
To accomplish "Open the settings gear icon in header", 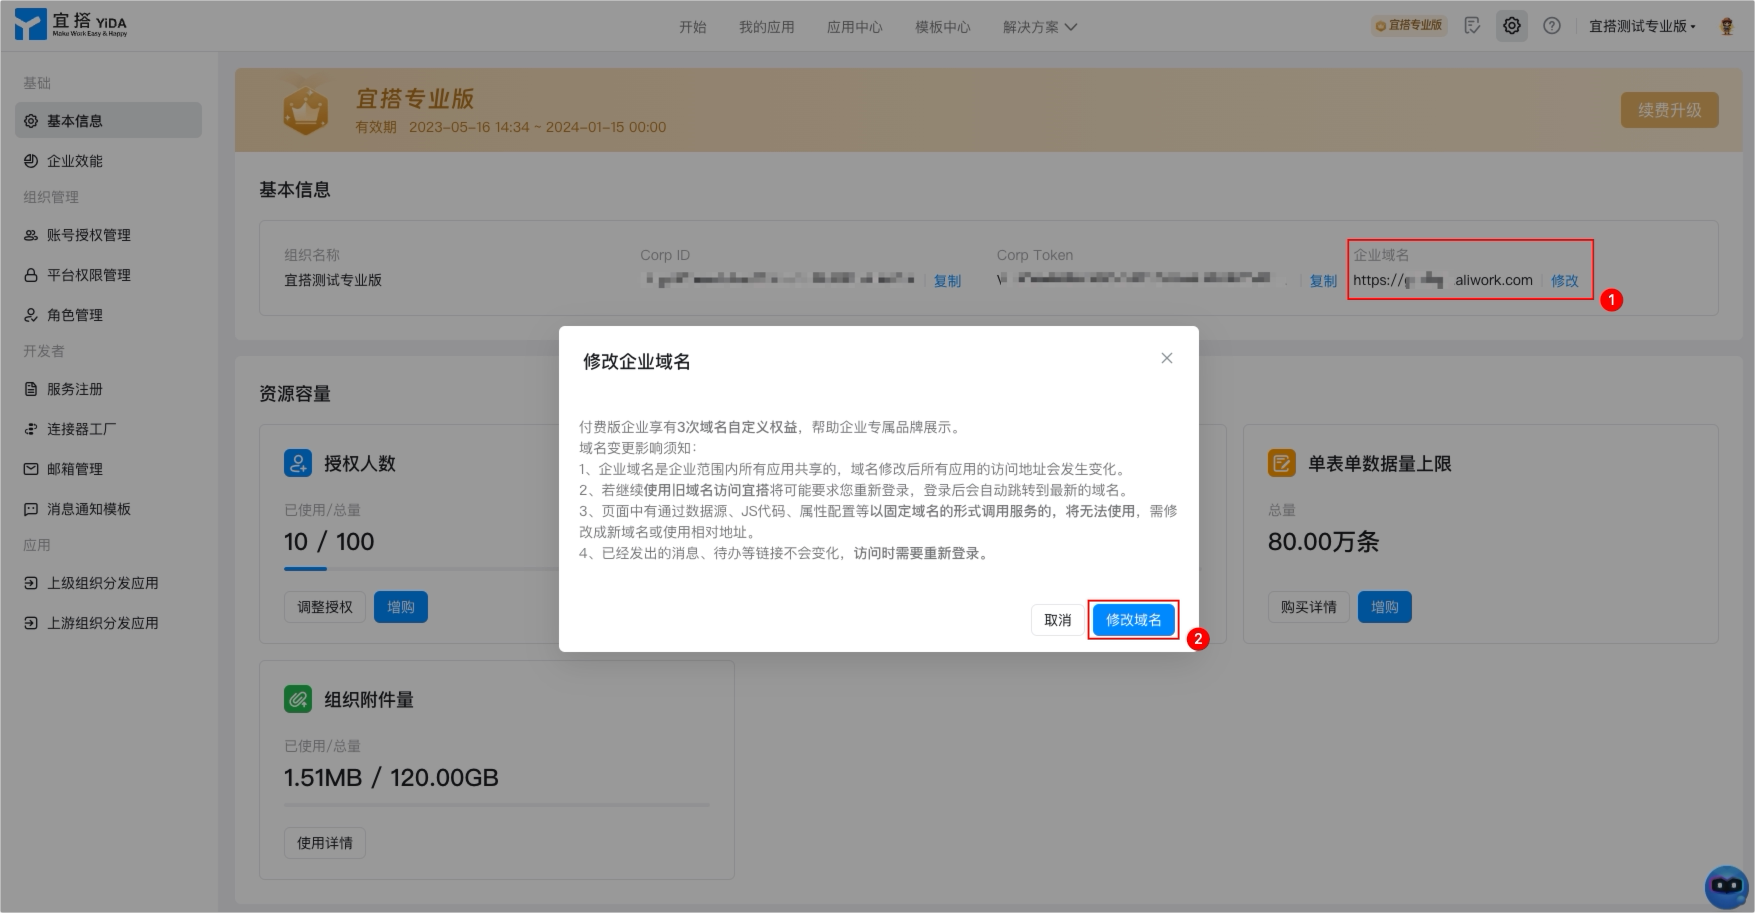I will [x=1511, y=26].
